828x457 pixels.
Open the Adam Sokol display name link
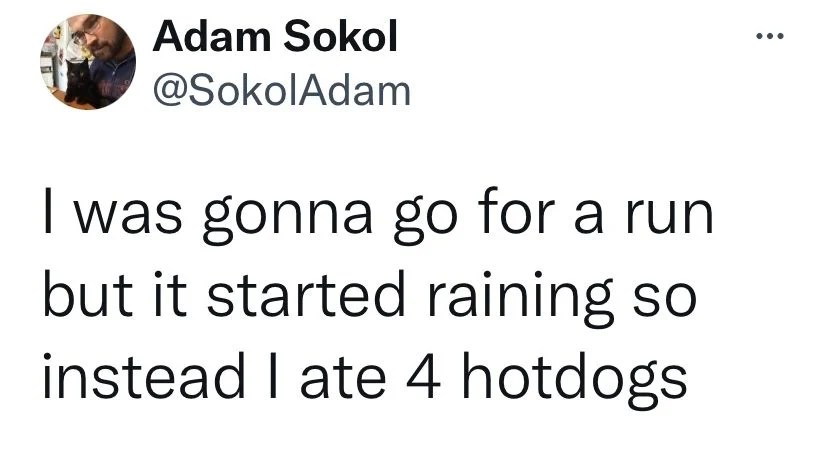275,39
